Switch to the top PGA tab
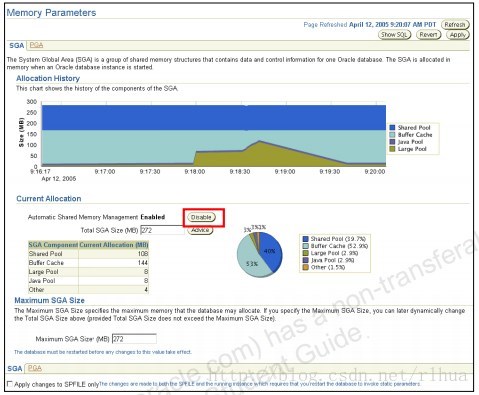This screenshot has height=395, width=479. pos(36,45)
